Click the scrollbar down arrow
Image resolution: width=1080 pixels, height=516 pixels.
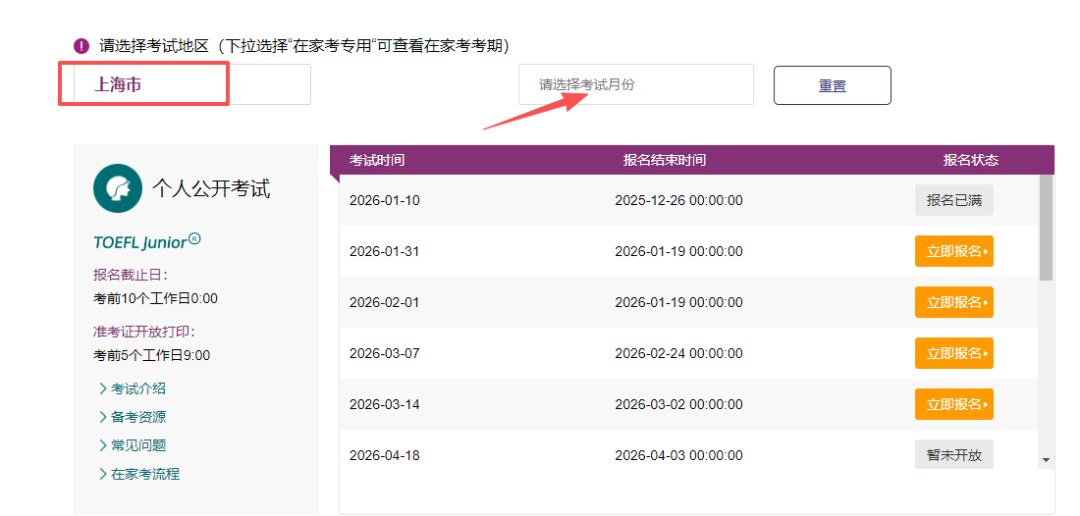click(1046, 460)
